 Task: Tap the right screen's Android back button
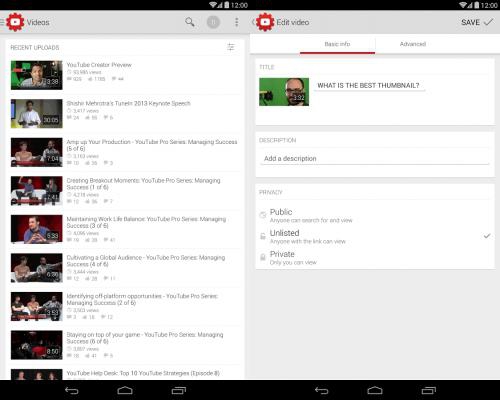(x=321, y=390)
